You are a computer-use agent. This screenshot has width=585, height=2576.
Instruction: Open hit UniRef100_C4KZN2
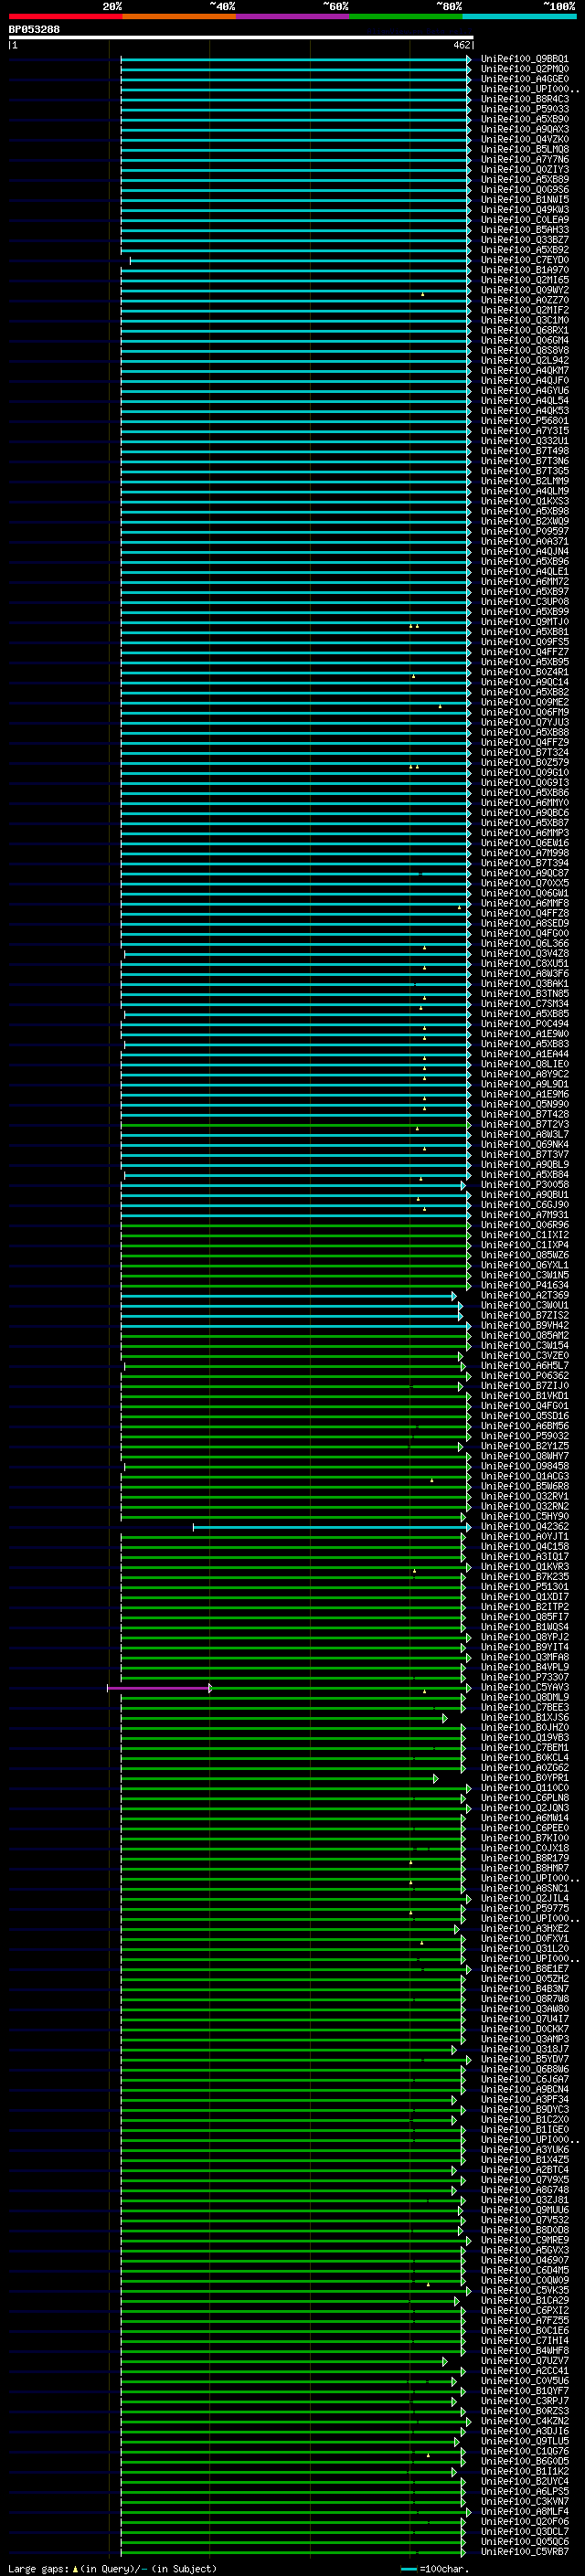pos(524,2421)
